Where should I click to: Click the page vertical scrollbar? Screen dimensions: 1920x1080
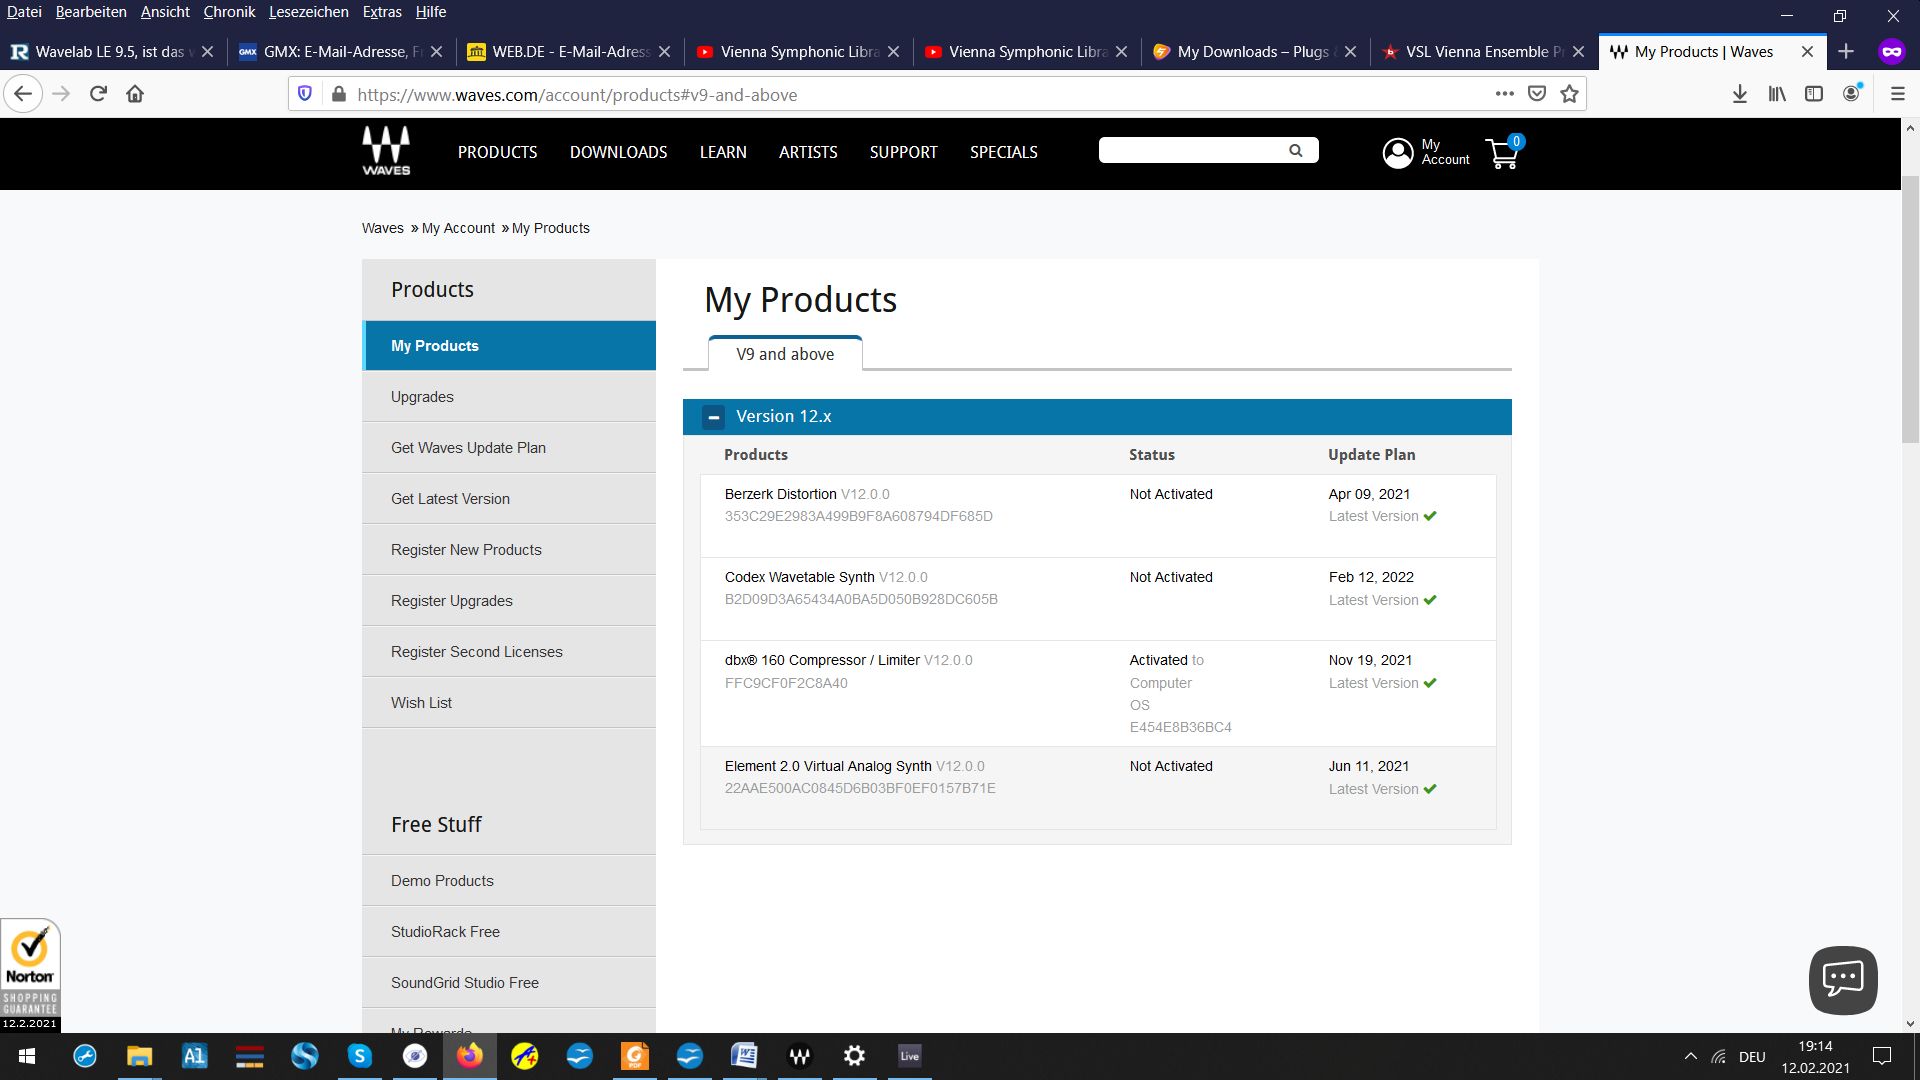(x=1910, y=310)
